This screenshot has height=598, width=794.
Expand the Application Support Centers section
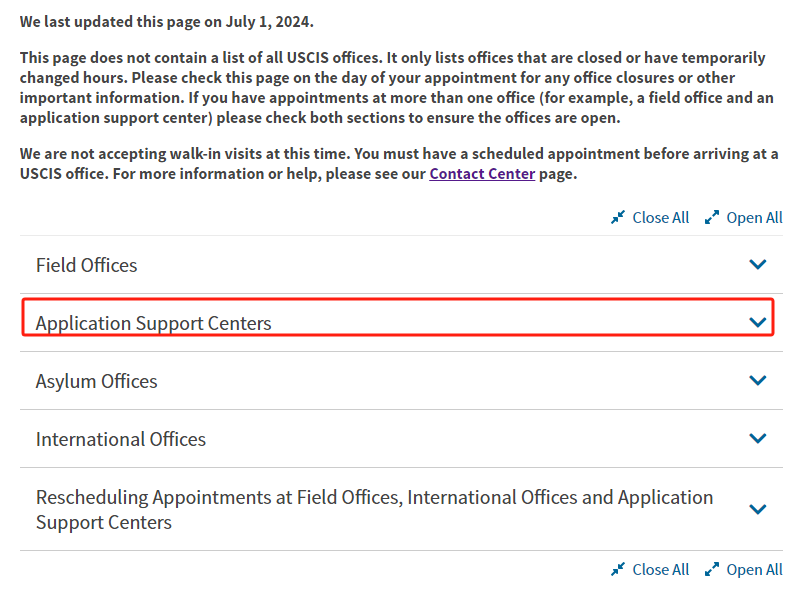pyautogui.click(x=401, y=323)
